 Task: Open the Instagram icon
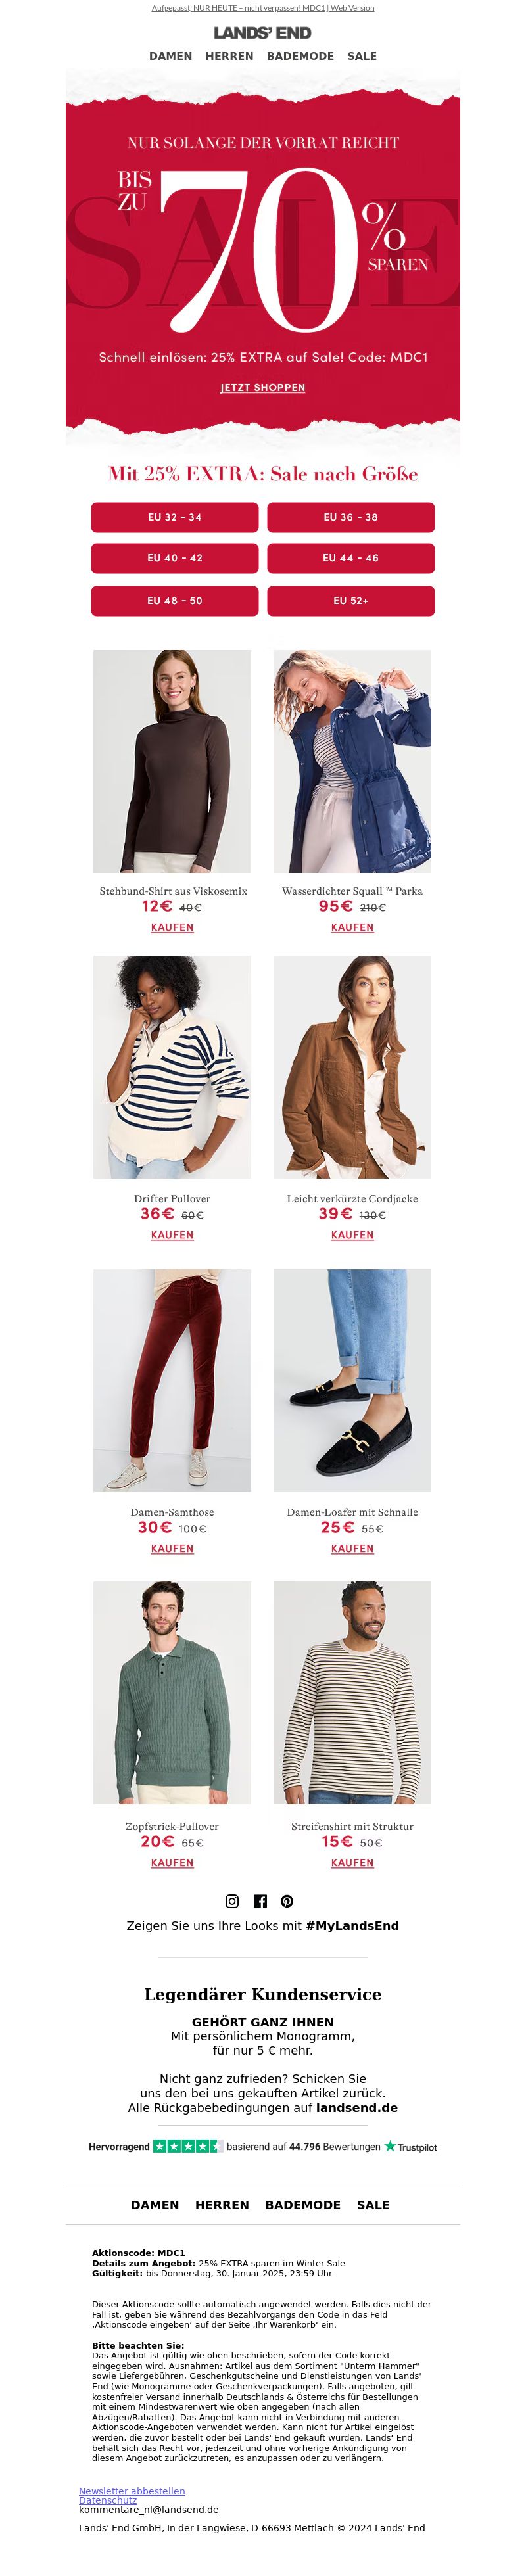click(x=232, y=1901)
